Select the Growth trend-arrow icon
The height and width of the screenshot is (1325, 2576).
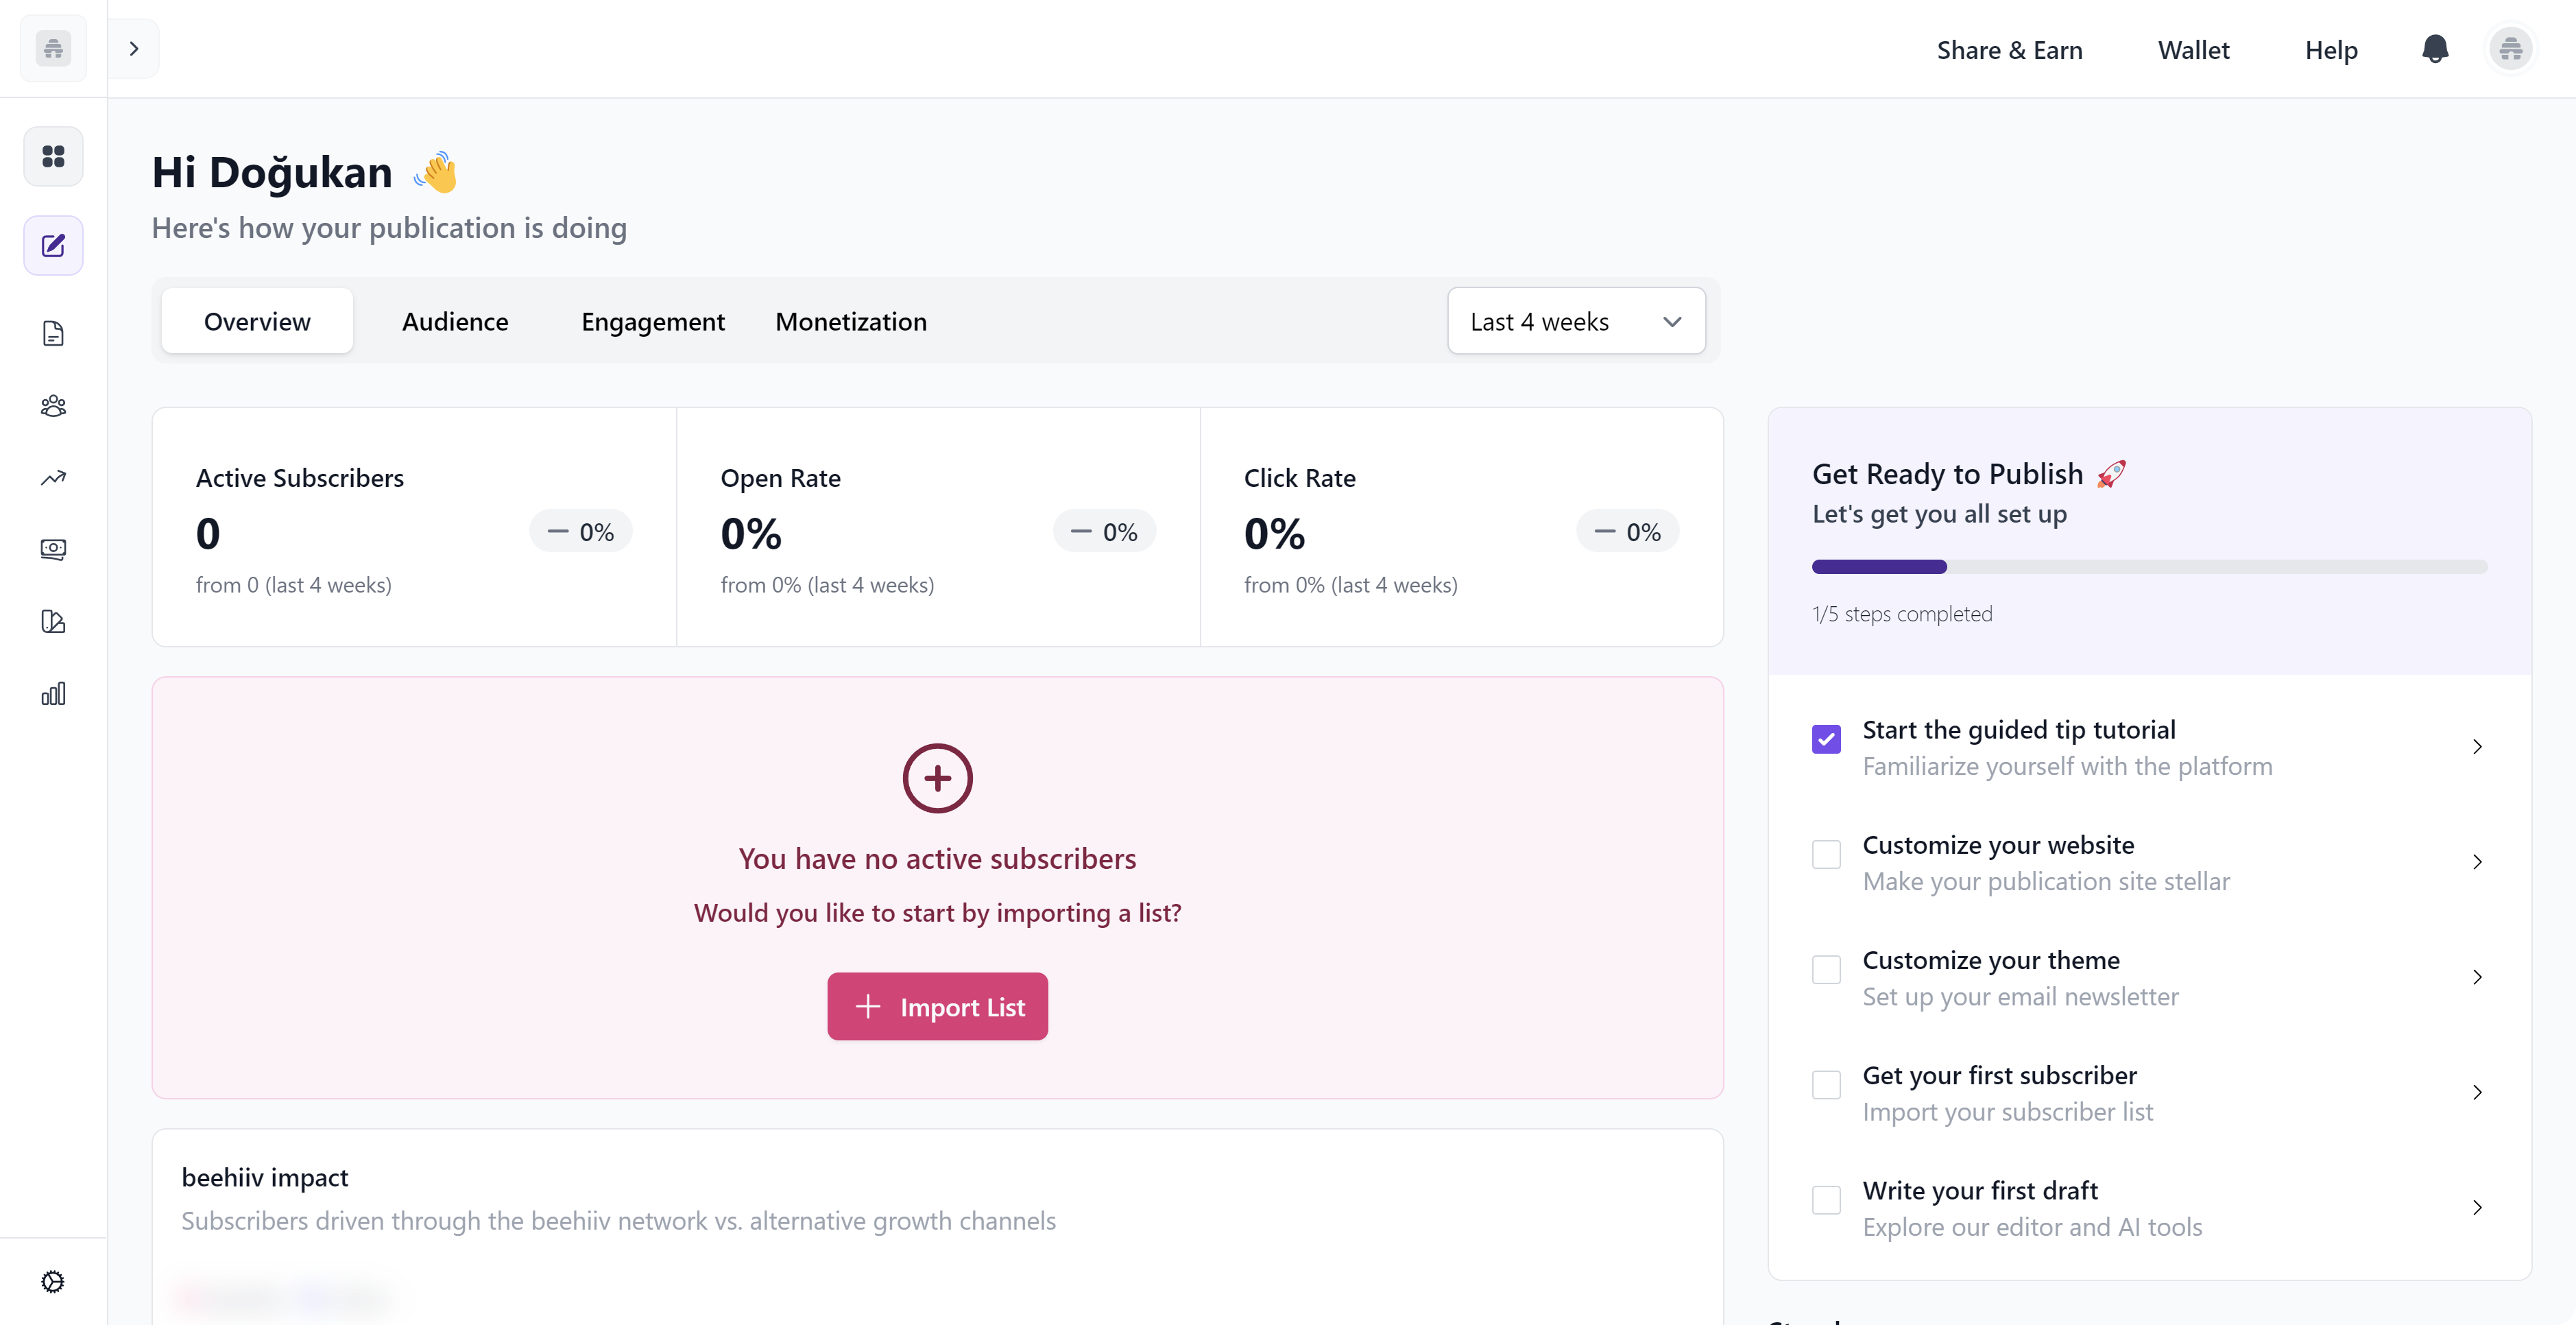52,478
